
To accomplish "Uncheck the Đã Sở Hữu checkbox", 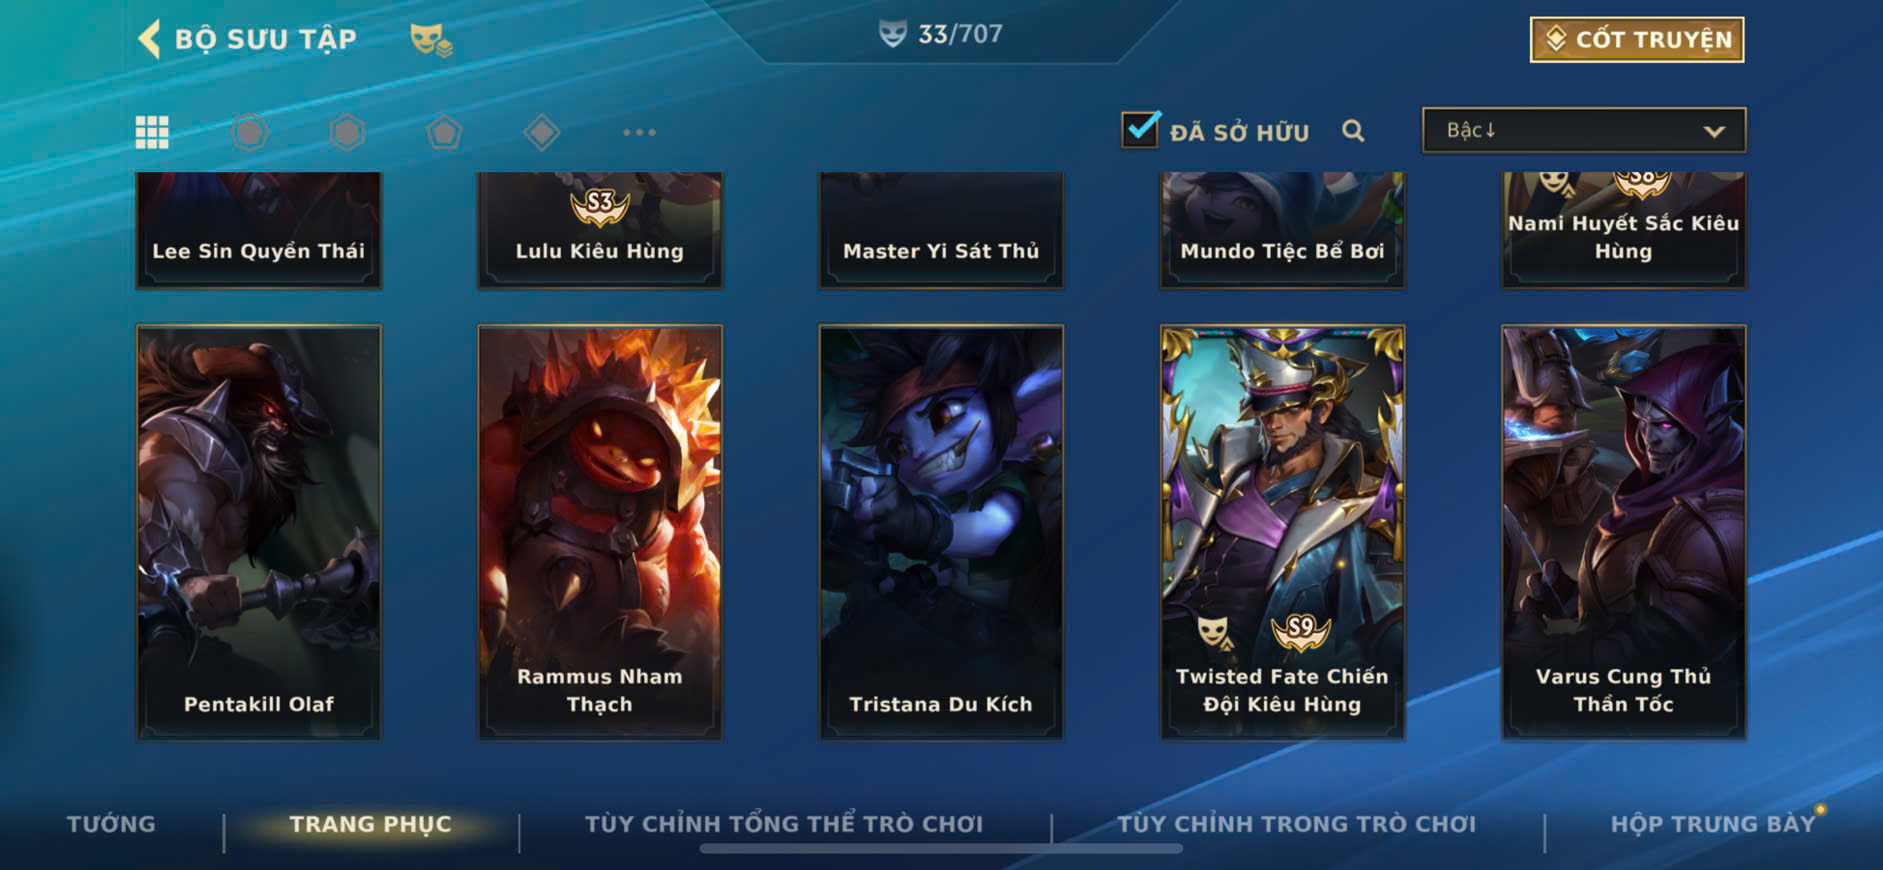I will pos(1141,129).
